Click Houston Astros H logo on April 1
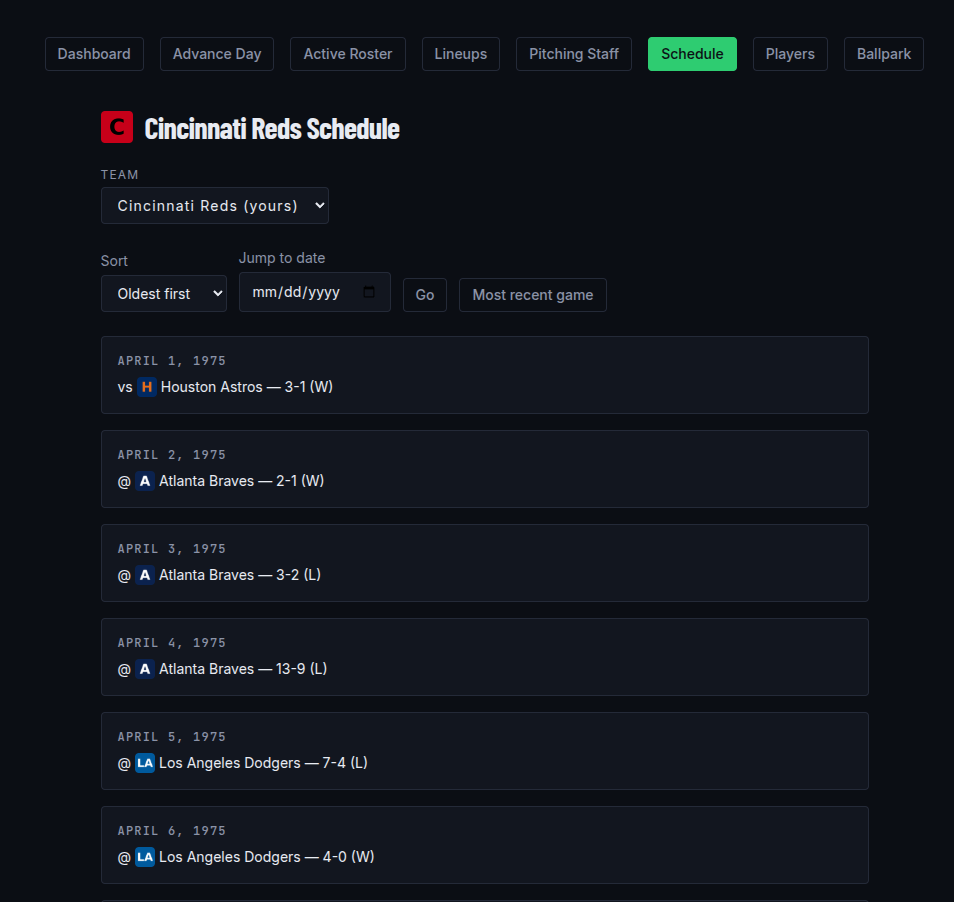 147,387
